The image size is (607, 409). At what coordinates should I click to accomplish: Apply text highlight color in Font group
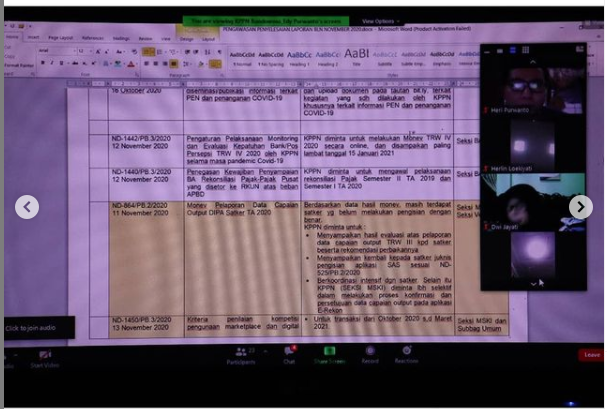(117, 64)
